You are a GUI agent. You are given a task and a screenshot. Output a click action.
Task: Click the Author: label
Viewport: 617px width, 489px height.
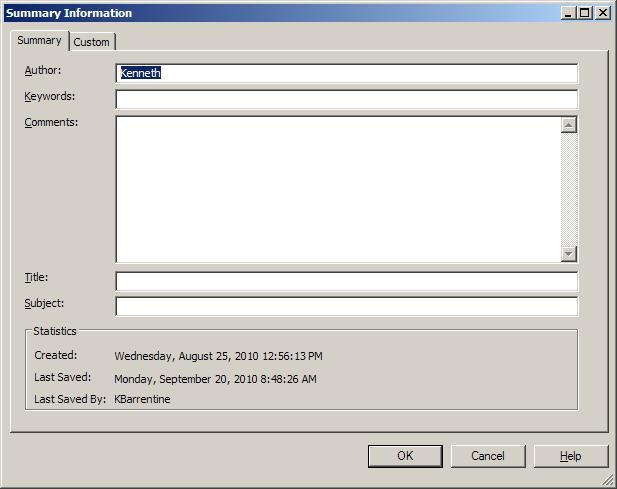tap(43, 70)
